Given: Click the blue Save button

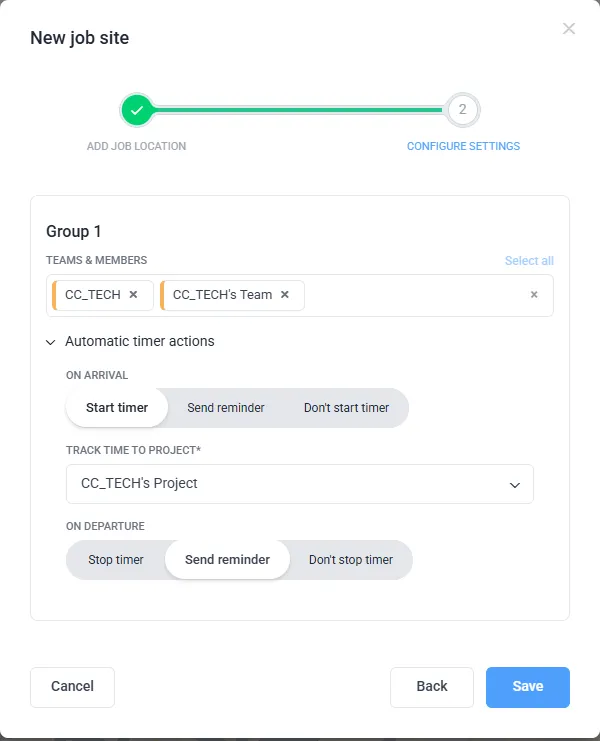Looking at the screenshot, I should (527, 687).
